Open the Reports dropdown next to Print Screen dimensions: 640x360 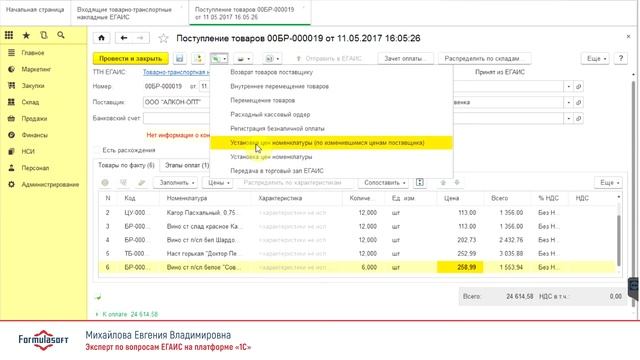tap(272, 59)
